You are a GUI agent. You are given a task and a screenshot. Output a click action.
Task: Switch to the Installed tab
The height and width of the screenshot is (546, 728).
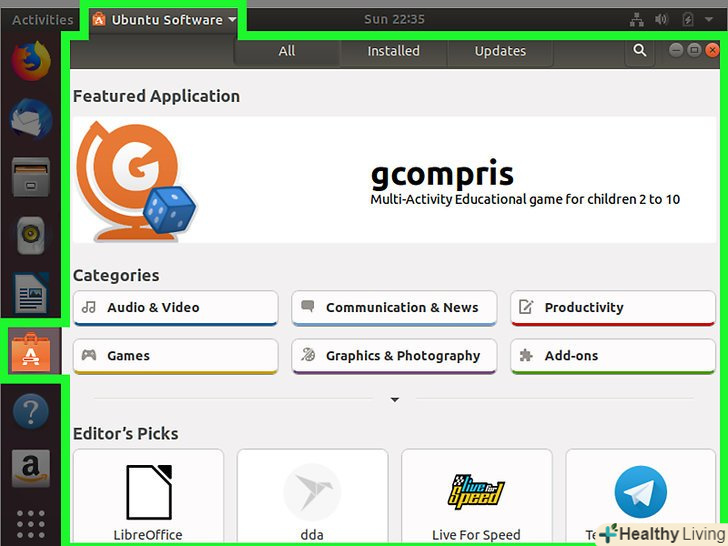click(394, 51)
